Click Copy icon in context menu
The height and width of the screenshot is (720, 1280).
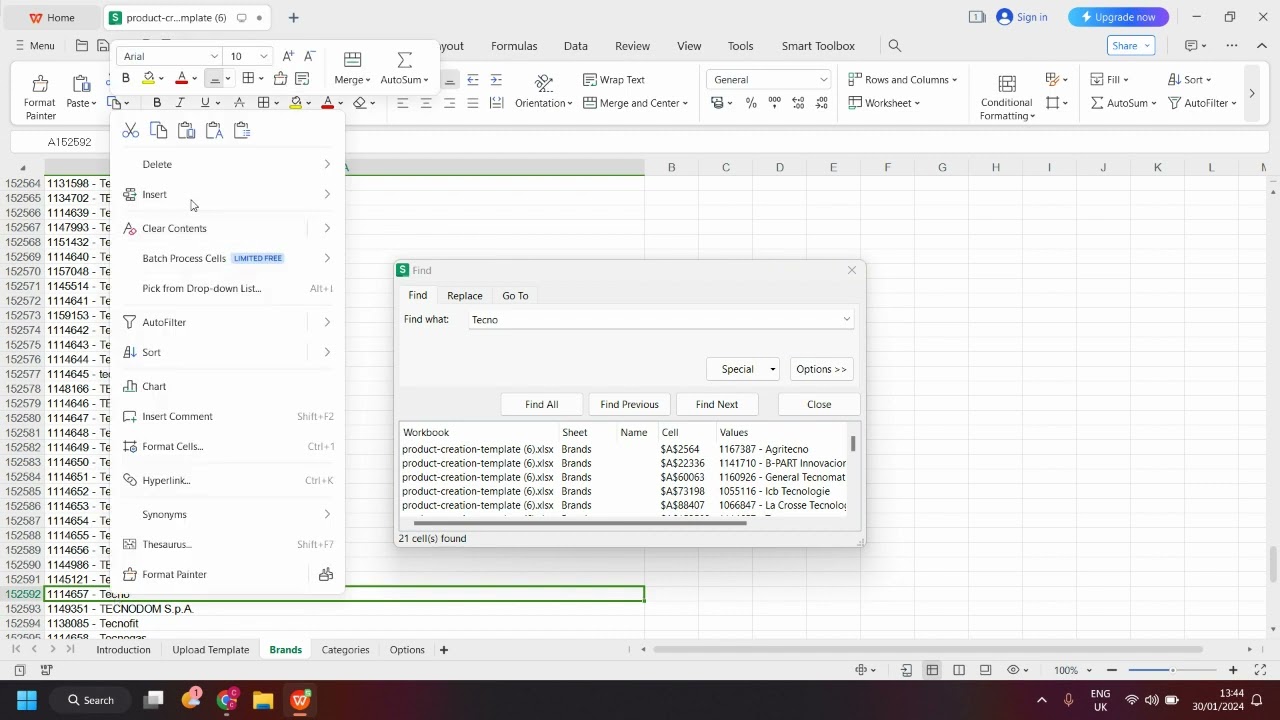pos(158,131)
